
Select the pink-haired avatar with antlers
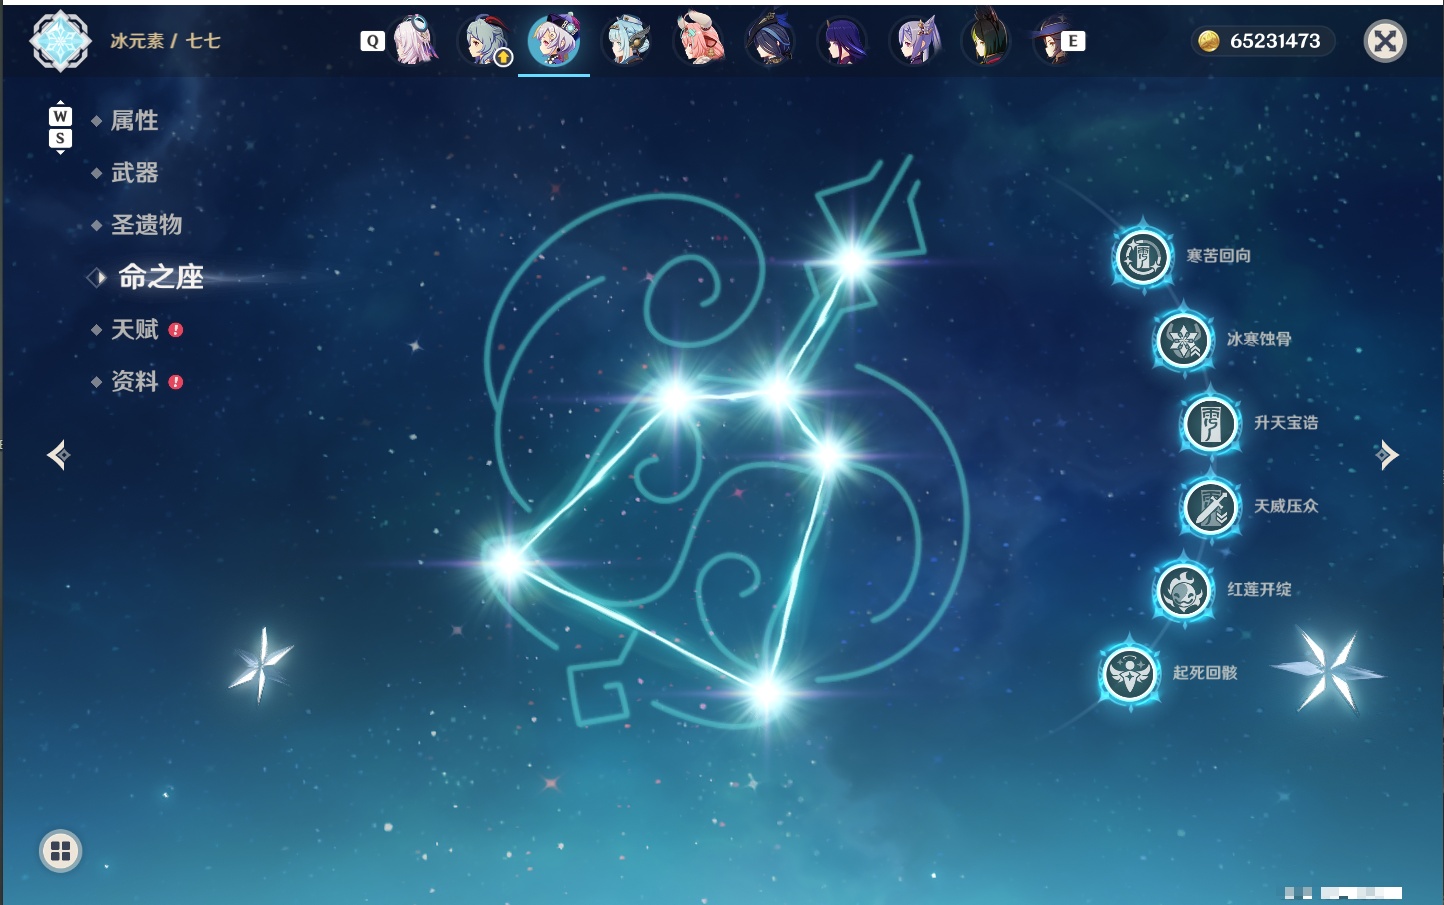coord(699,41)
